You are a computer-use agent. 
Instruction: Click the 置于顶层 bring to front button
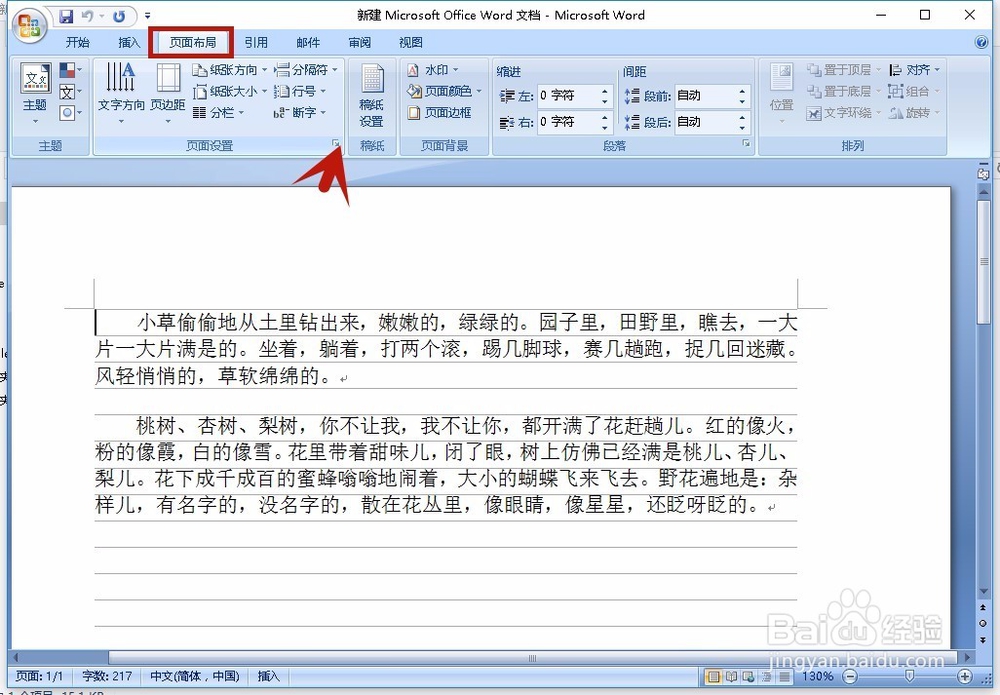coord(843,70)
